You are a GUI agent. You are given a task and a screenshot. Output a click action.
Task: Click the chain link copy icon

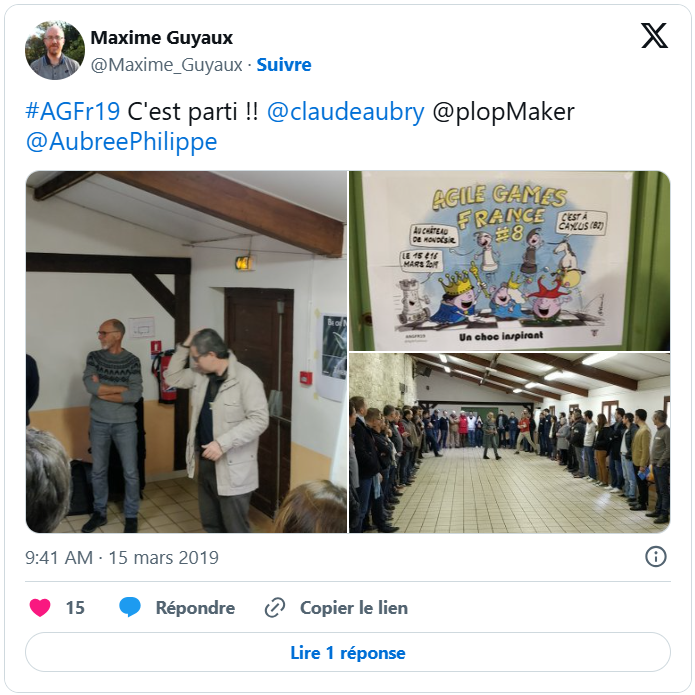click(x=275, y=607)
